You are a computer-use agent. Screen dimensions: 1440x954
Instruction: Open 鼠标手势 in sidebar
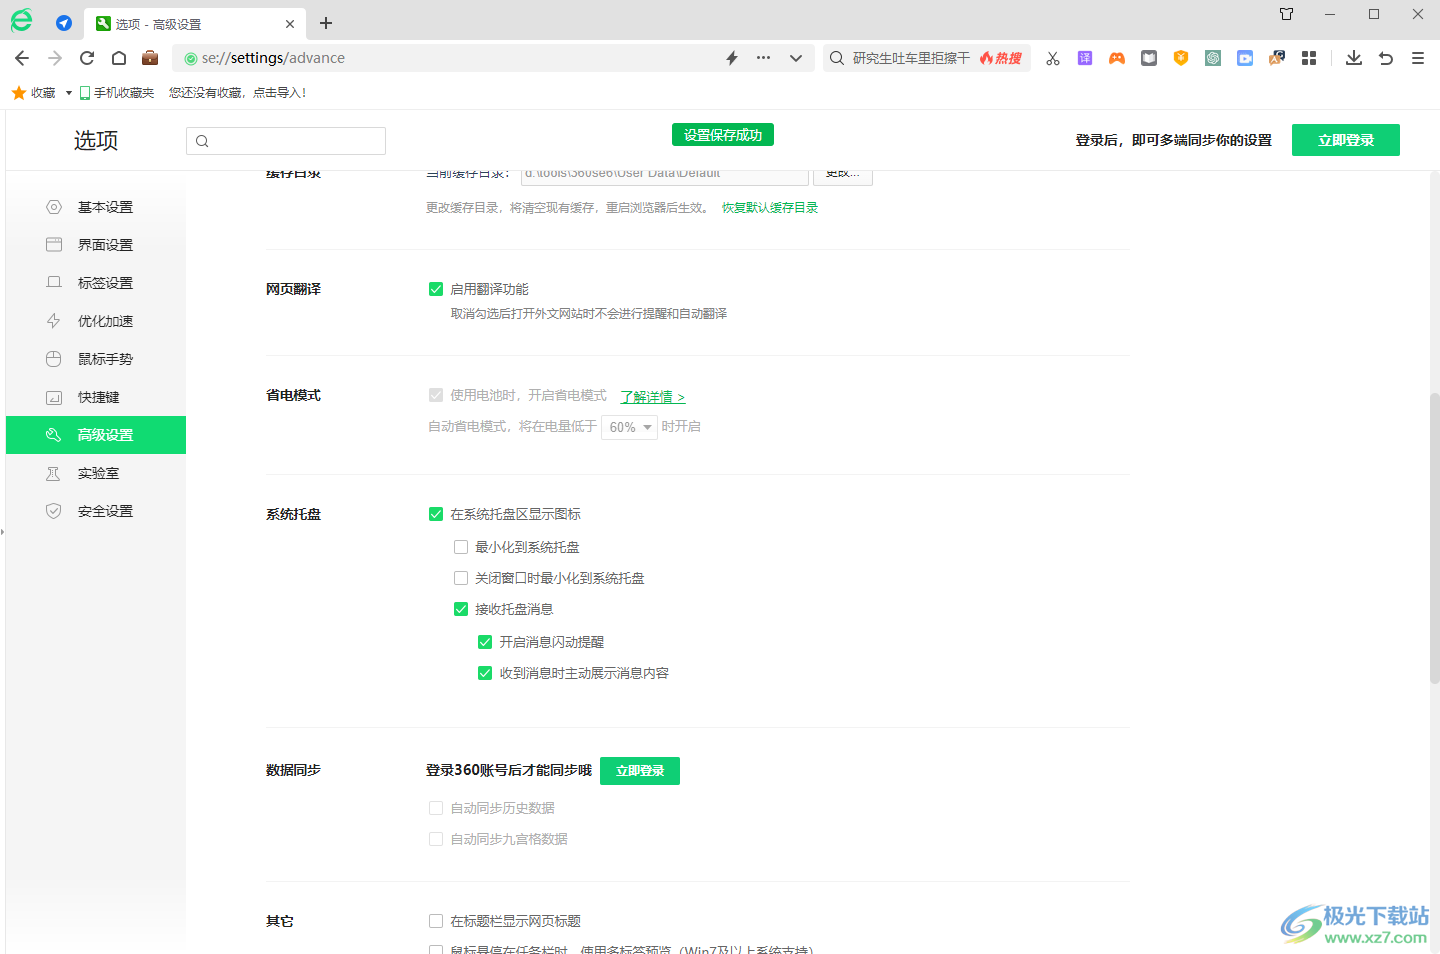(96, 359)
